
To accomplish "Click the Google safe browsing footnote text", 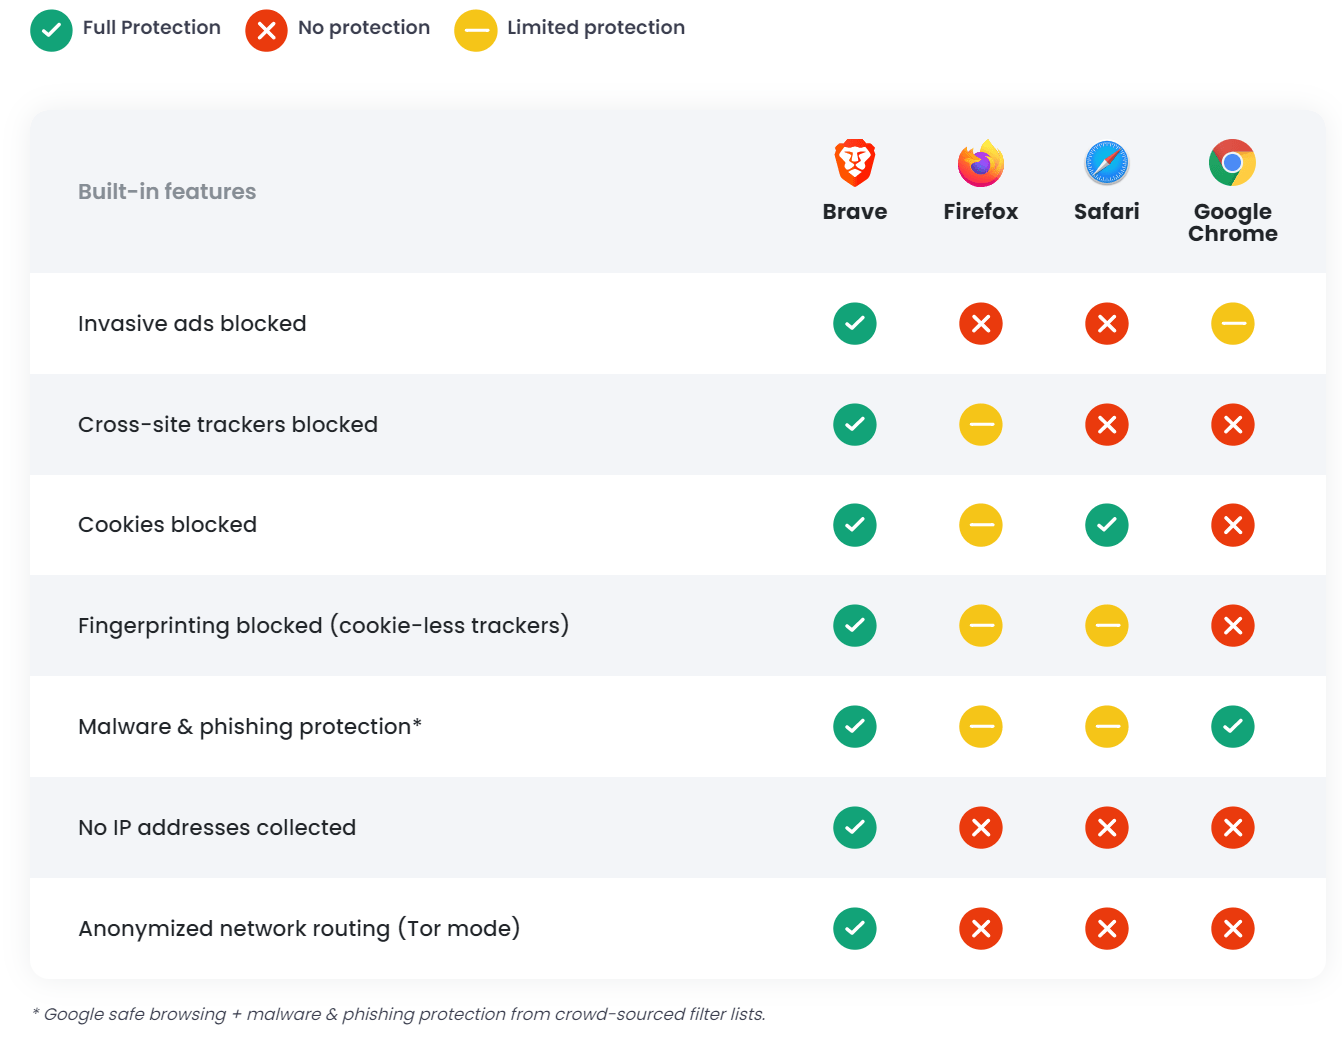I will (400, 1014).
